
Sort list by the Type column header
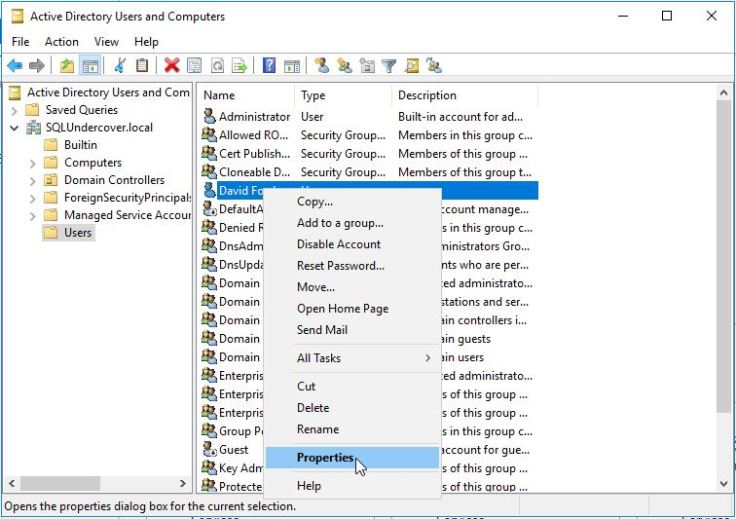pyautogui.click(x=343, y=95)
